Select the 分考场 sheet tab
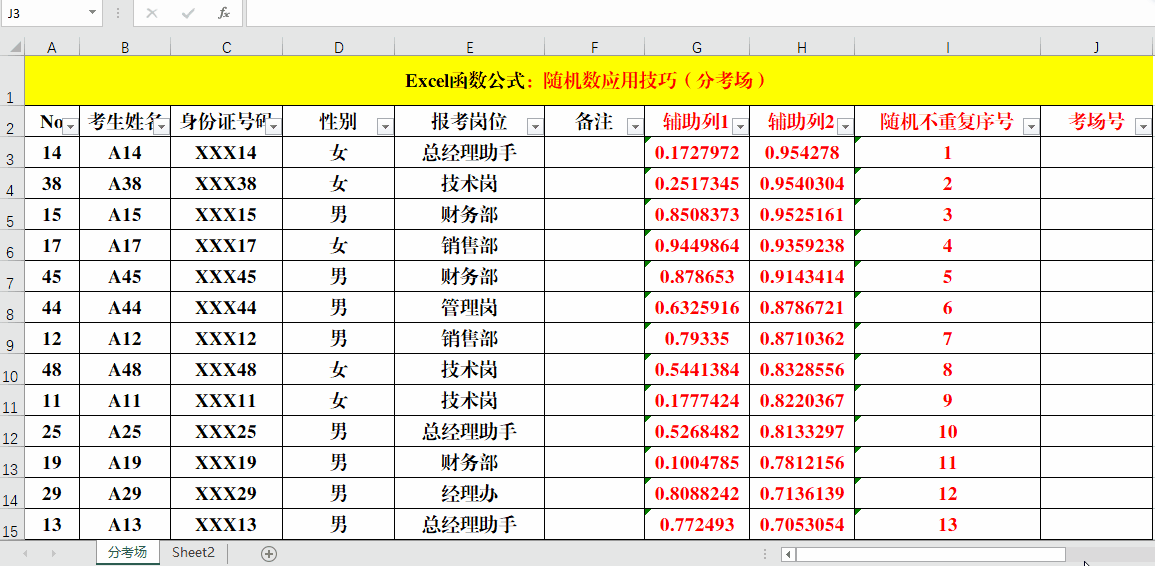The image size is (1155, 566). pyautogui.click(x=128, y=553)
